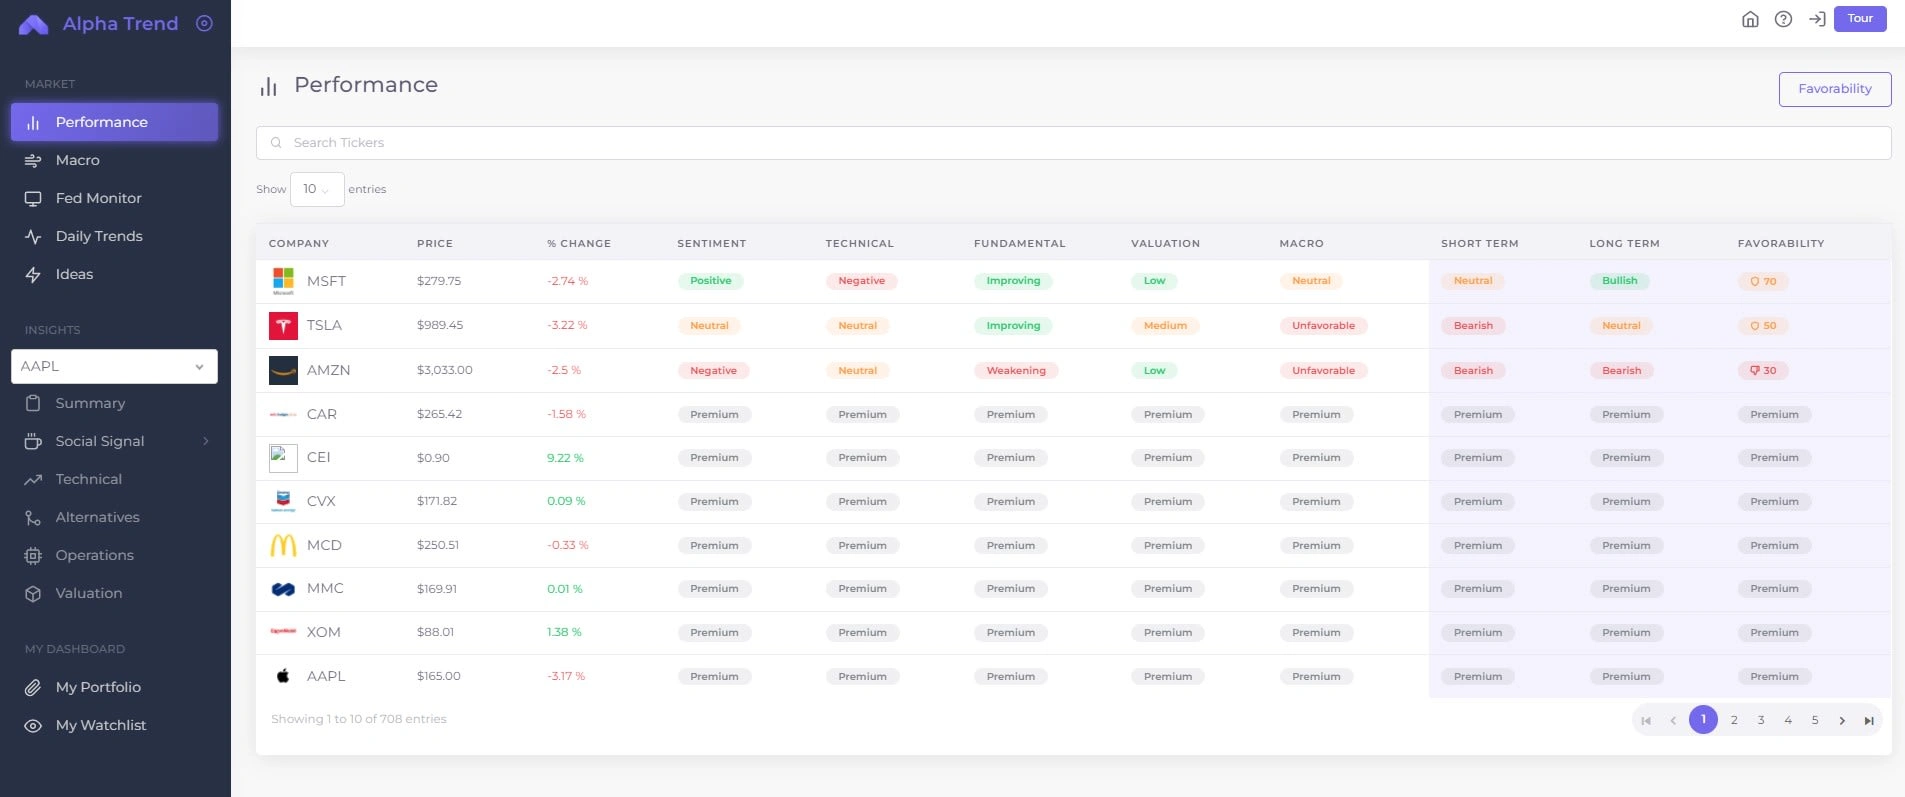Image resolution: width=1905 pixels, height=797 pixels.
Task: Click the McDonald's logo for MCD
Action: (283, 545)
